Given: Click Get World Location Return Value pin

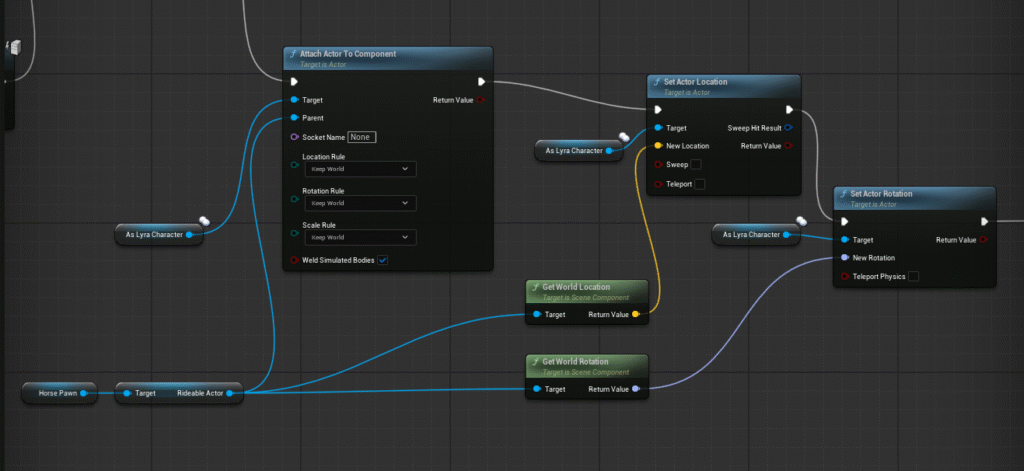Looking at the screenshot, I should coord(637,315).
